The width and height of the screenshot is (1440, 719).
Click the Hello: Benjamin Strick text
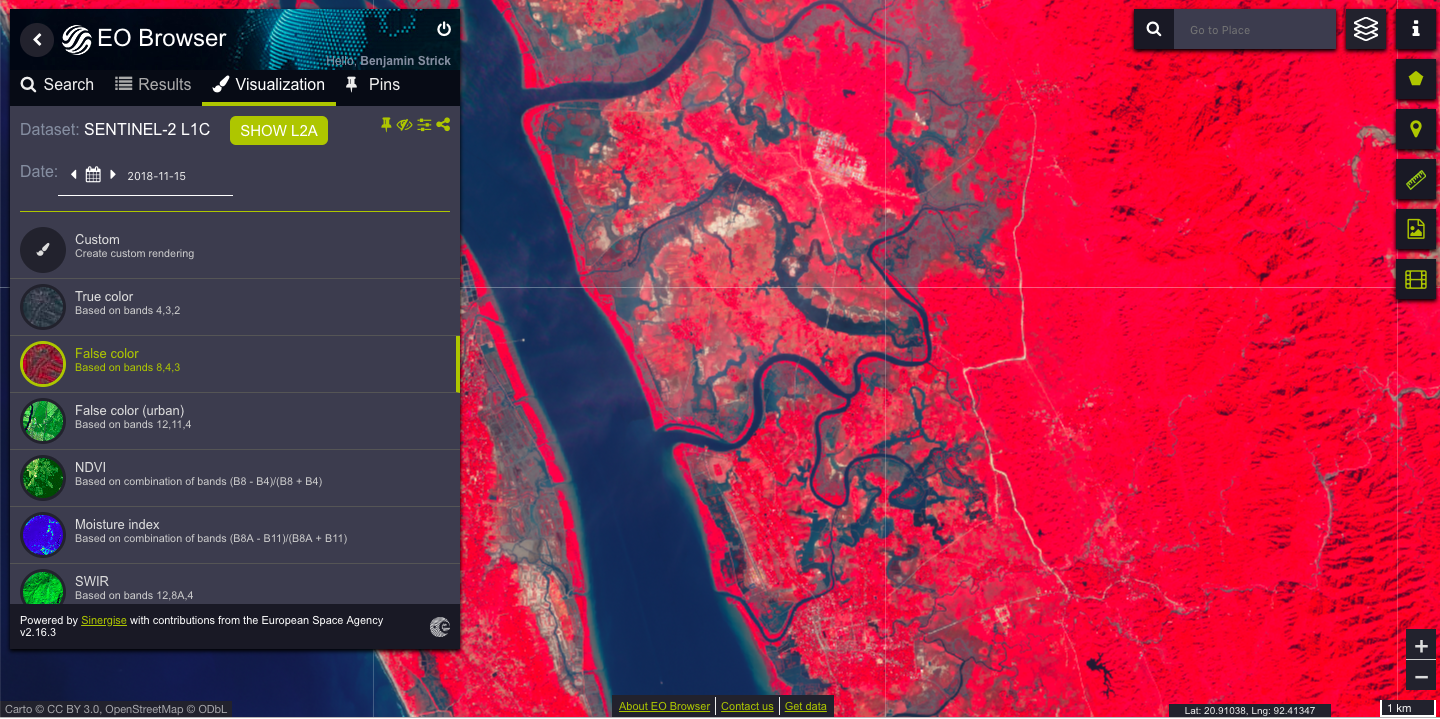(388, 61)
